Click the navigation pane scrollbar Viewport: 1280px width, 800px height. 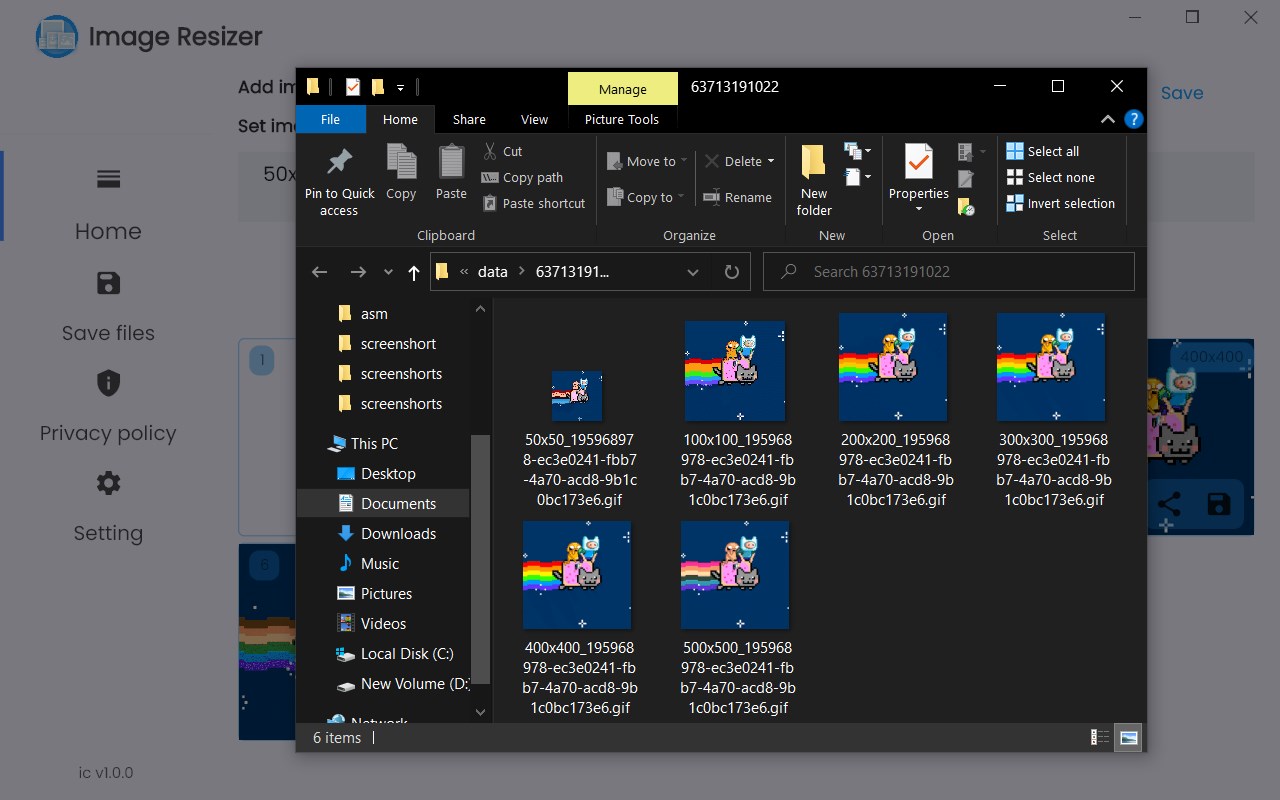click(x=480, y=560)
